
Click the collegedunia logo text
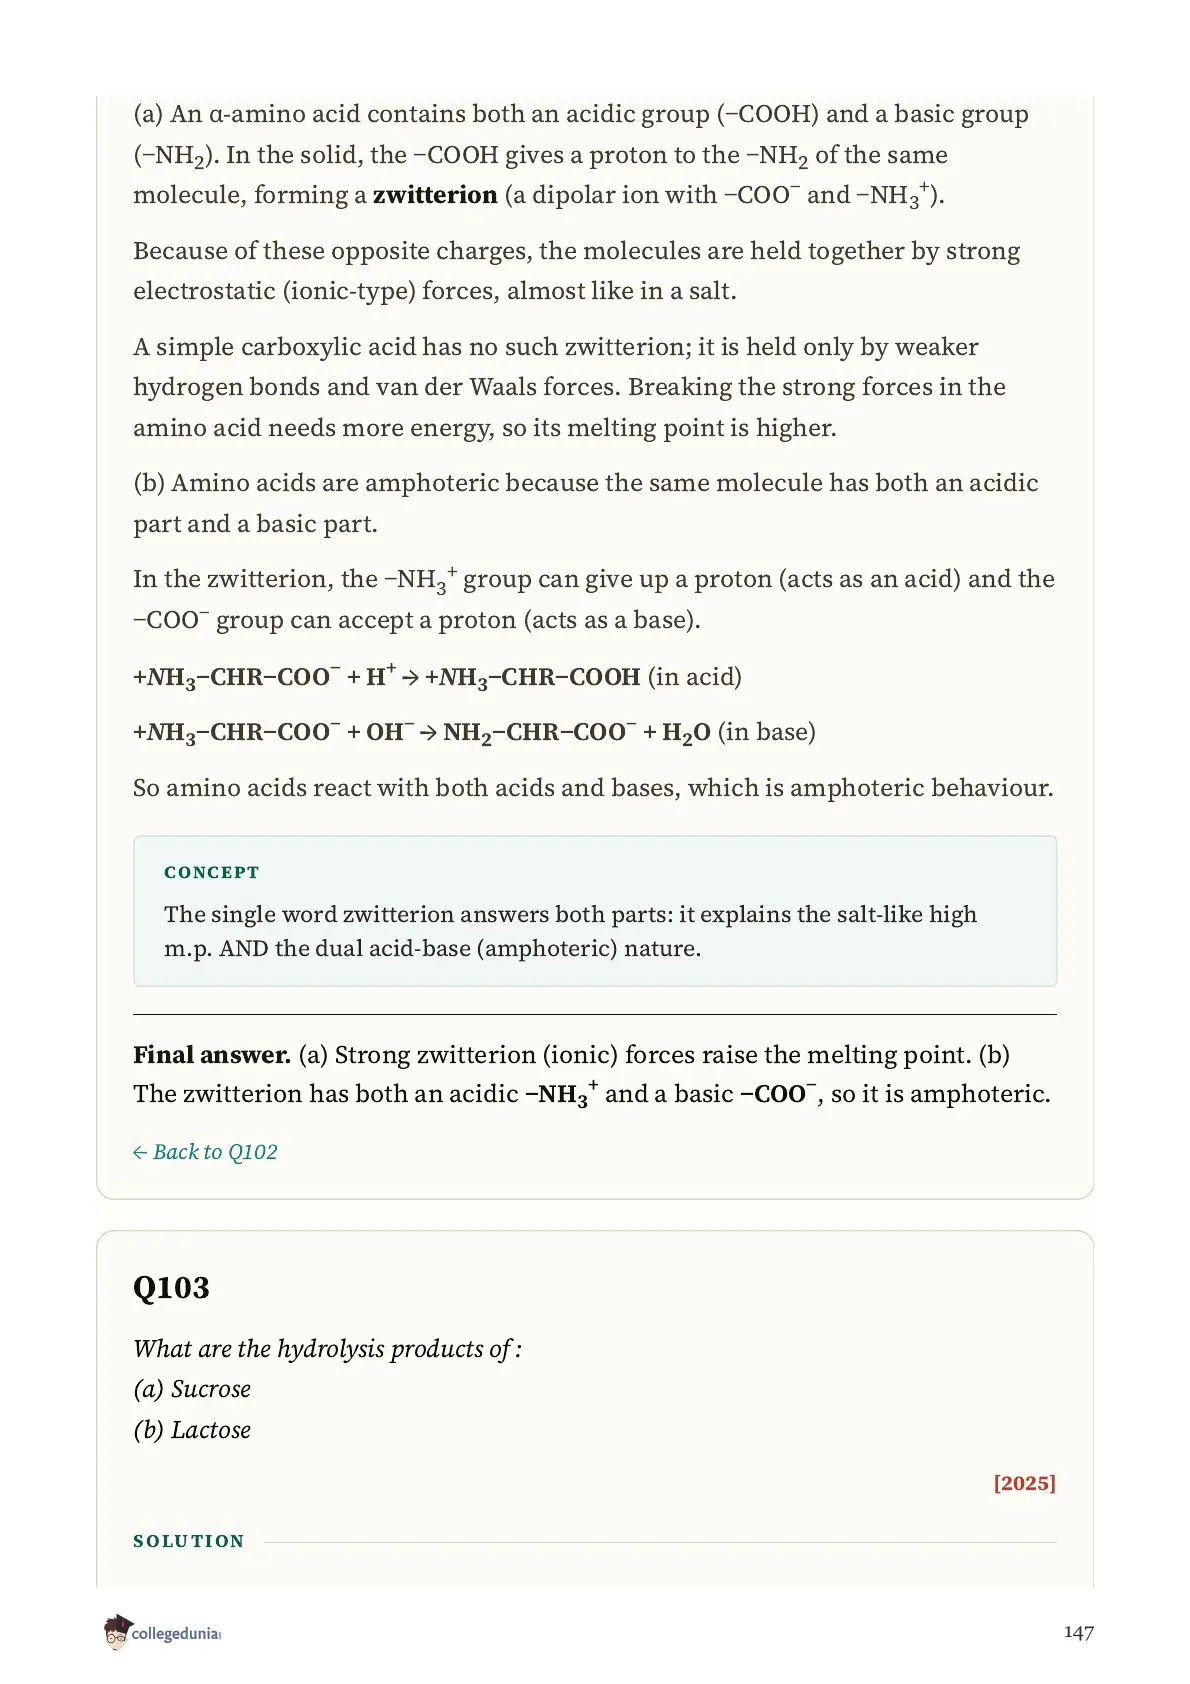coord(176,1634)
